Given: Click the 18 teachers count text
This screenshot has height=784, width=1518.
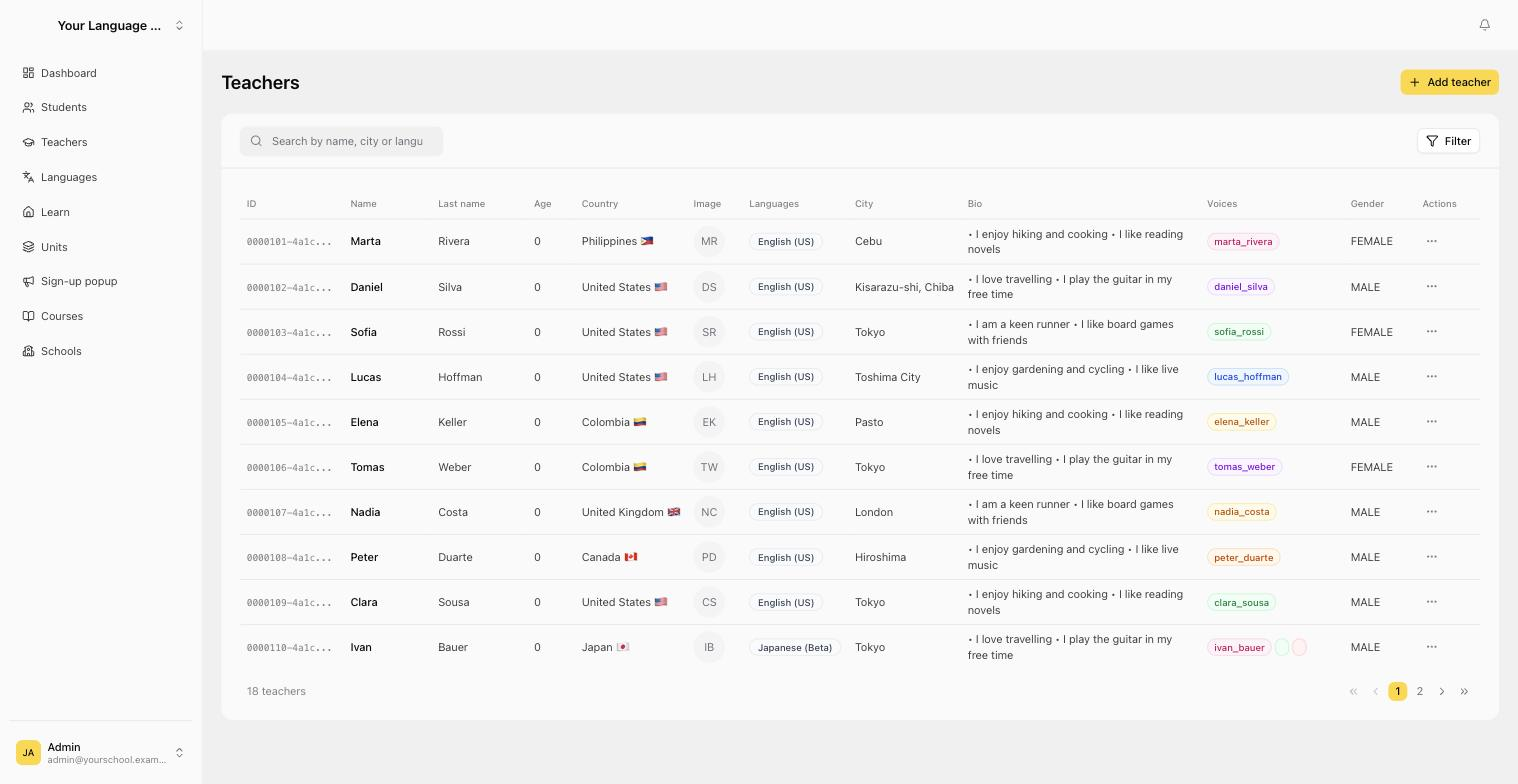Looking at the screenshot, I should point(276,691).
